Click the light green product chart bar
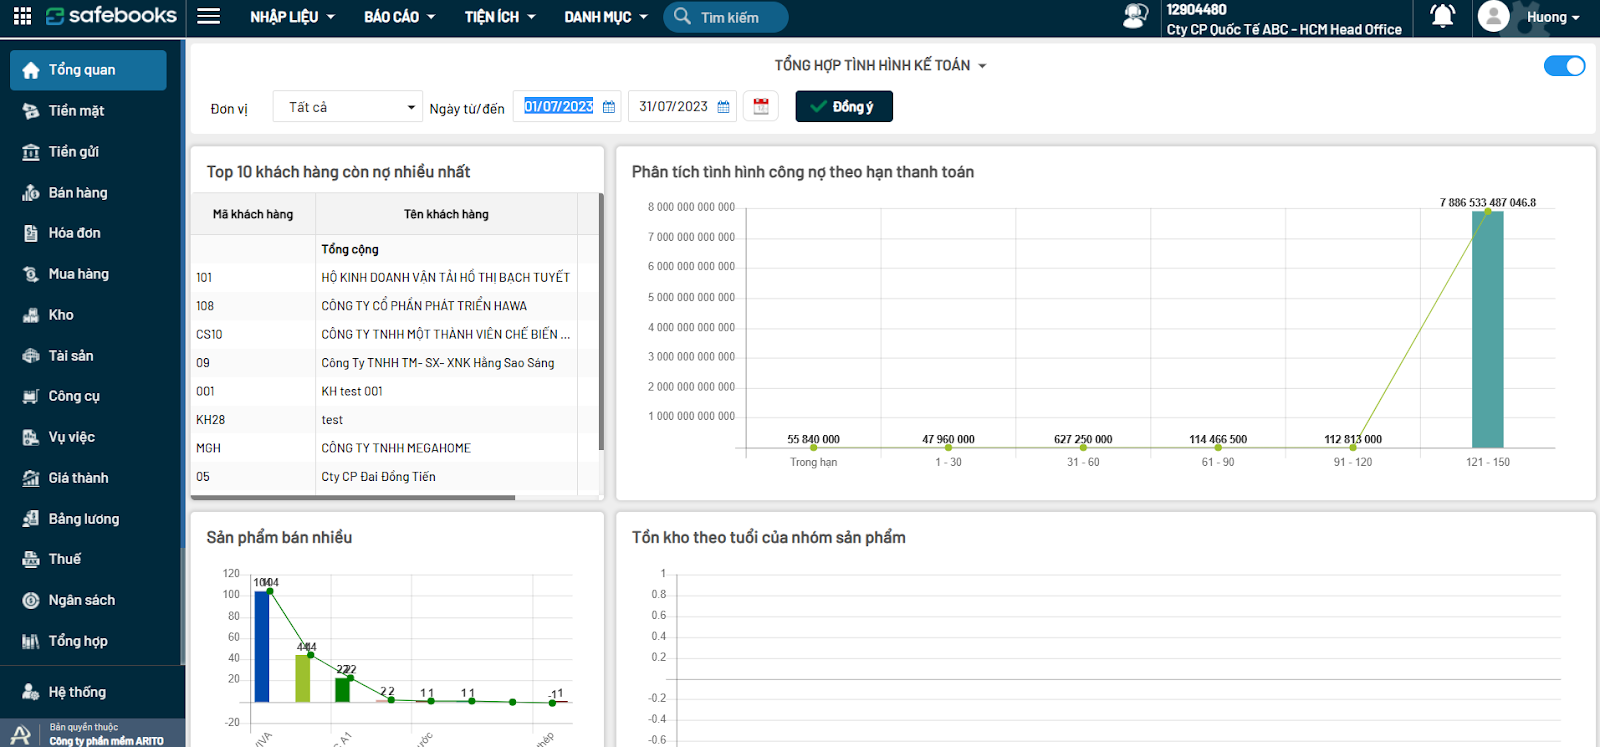 tap(303, 678)
